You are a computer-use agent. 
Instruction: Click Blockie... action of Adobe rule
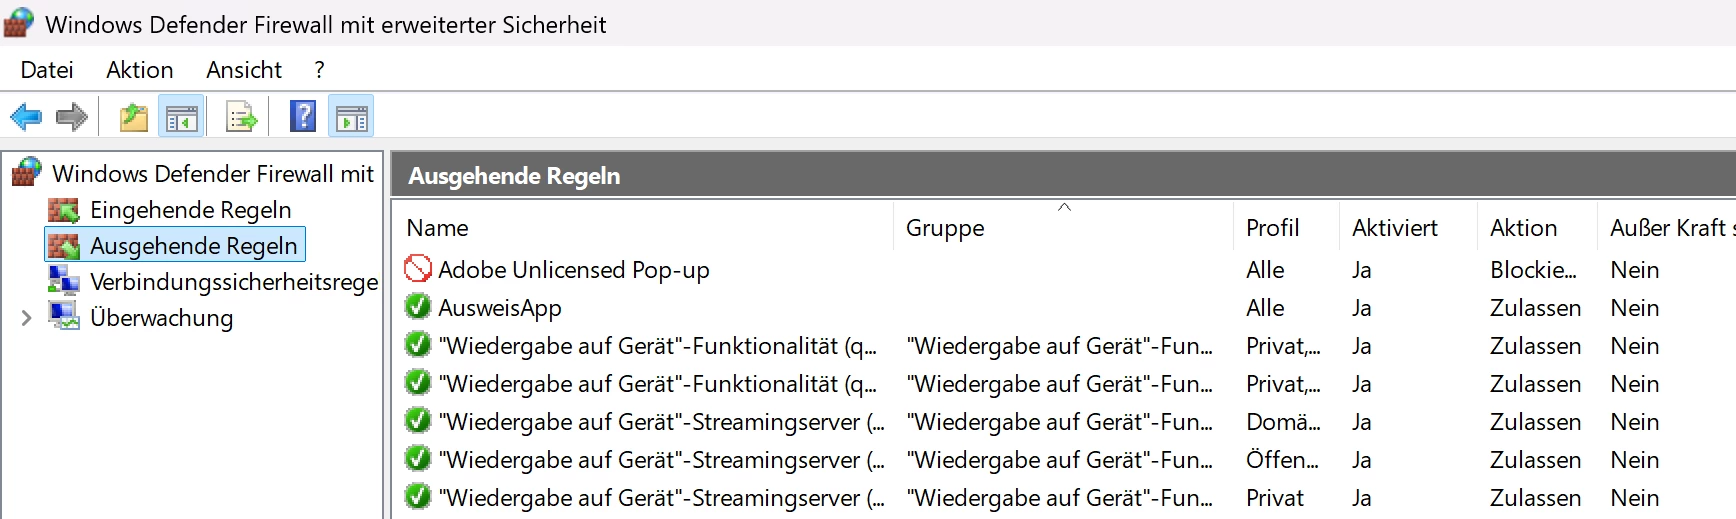(x=1533, y=270)
